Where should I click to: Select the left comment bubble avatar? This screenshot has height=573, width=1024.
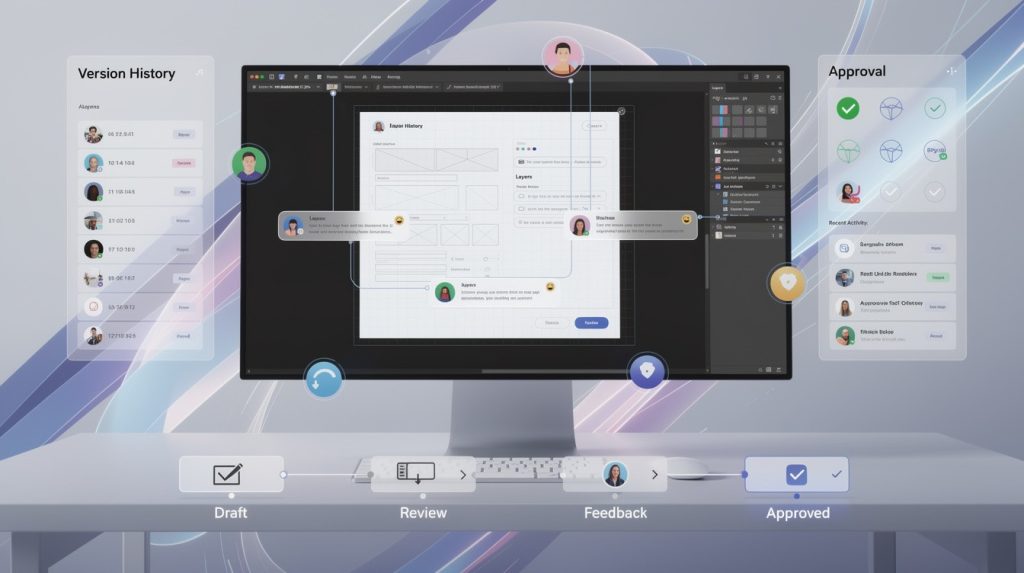(293, 226)
